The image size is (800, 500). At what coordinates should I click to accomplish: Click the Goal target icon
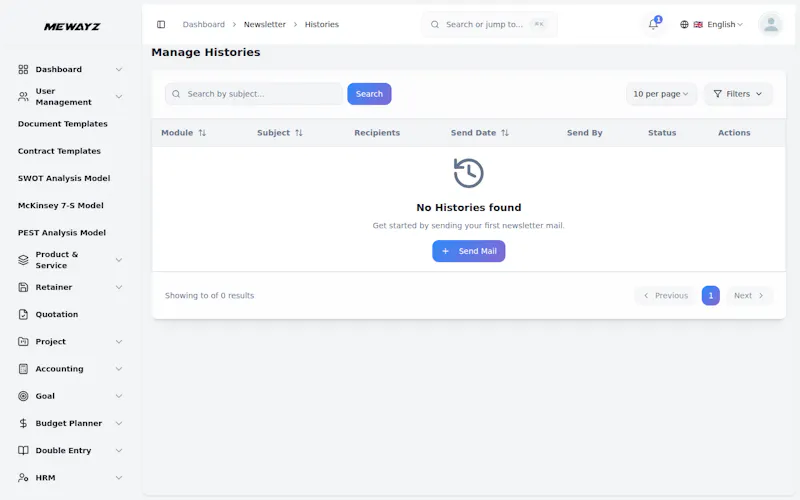pyautogui.click(x=23, y=396)
